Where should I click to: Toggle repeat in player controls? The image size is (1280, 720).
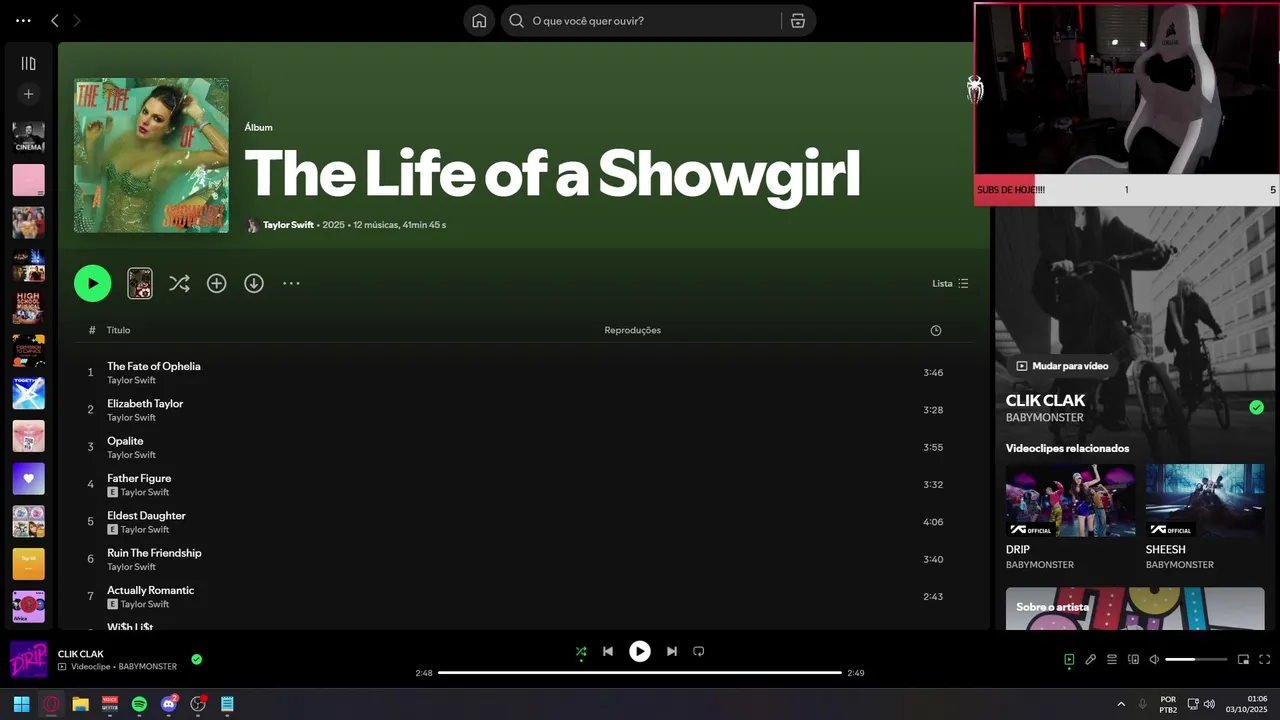pyautogui.click(x=699, y=652)
